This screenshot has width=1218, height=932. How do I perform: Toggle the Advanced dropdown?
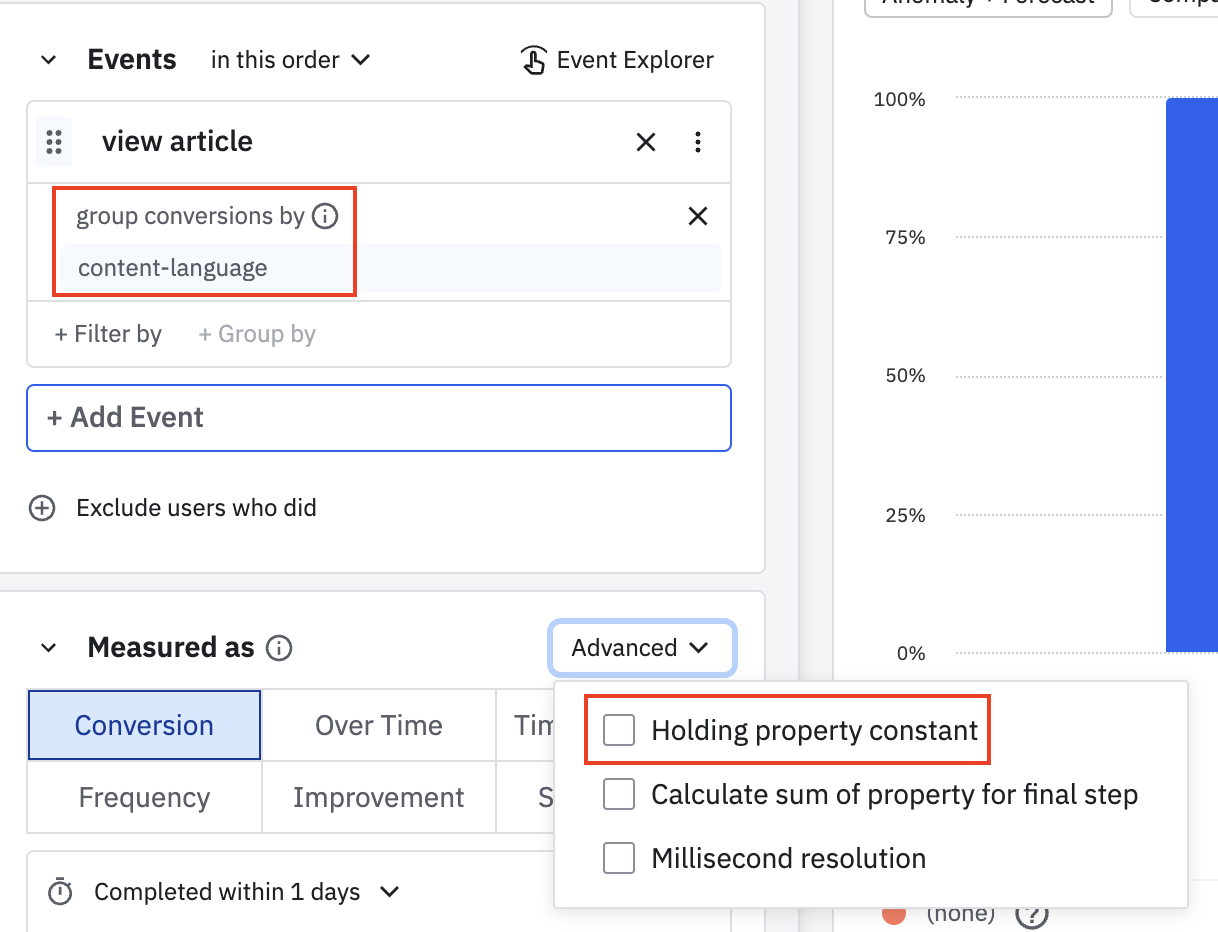[x=641, y=648]
